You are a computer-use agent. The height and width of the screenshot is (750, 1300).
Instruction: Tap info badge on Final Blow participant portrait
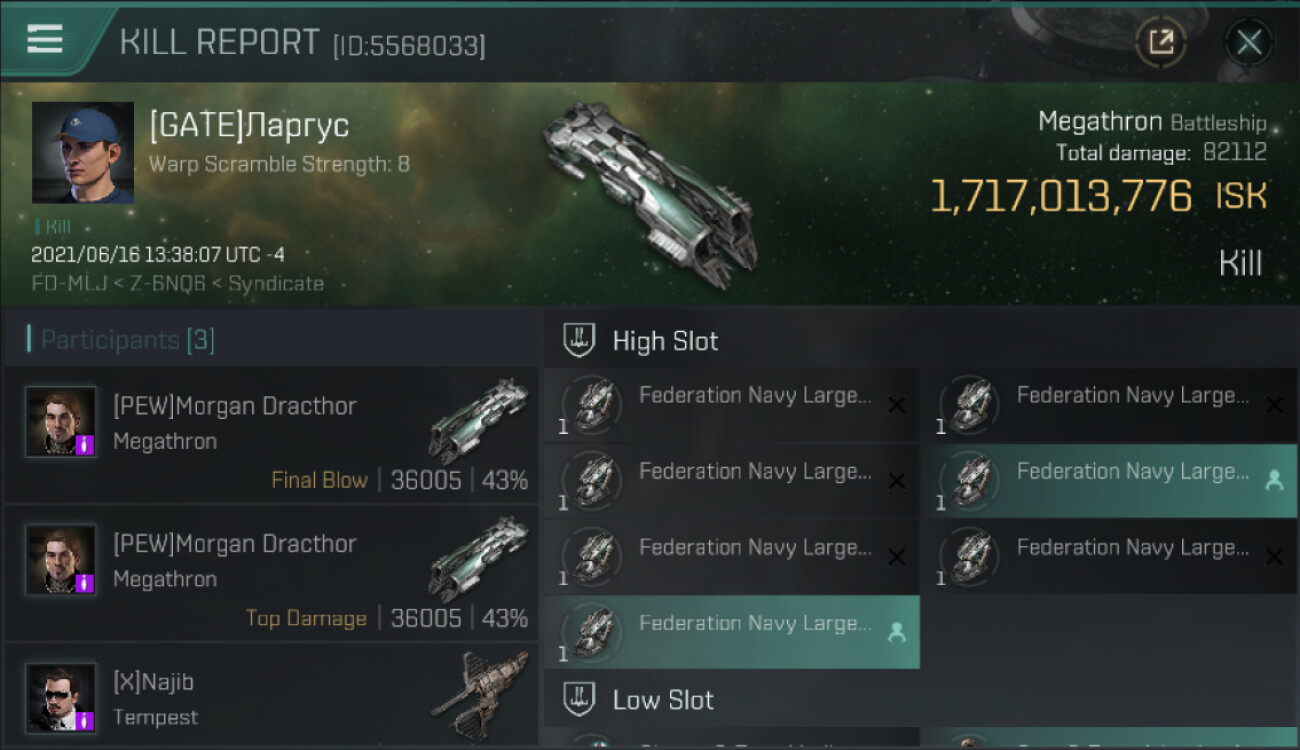85,444
